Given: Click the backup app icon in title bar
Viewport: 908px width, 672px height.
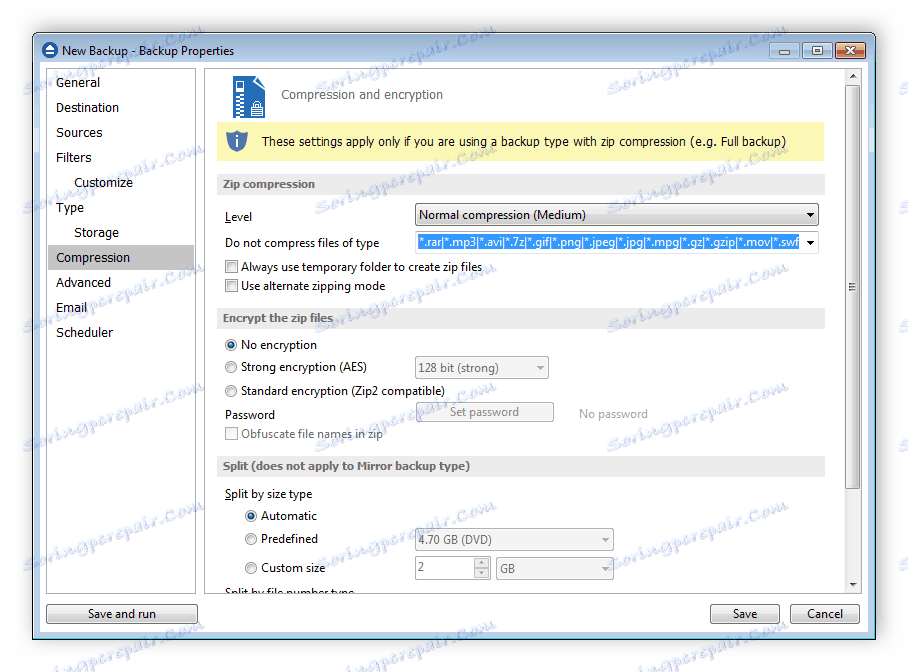Looking at the screenshot, I should 50,50.
